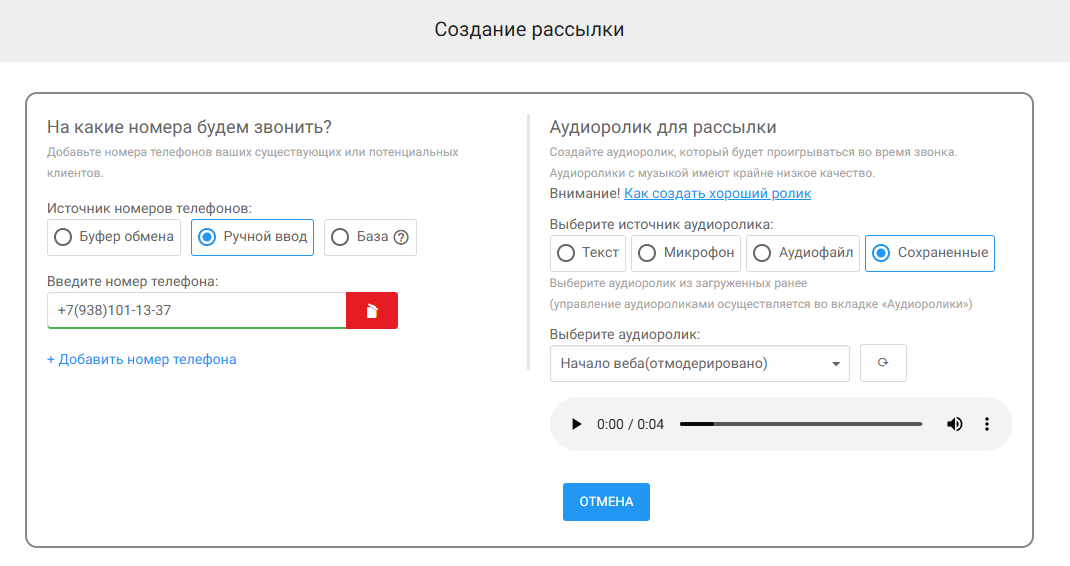Refresh the audio clip list
Image resolution: width=1070 pixels, height=566 pixels.
coord(883,363)
